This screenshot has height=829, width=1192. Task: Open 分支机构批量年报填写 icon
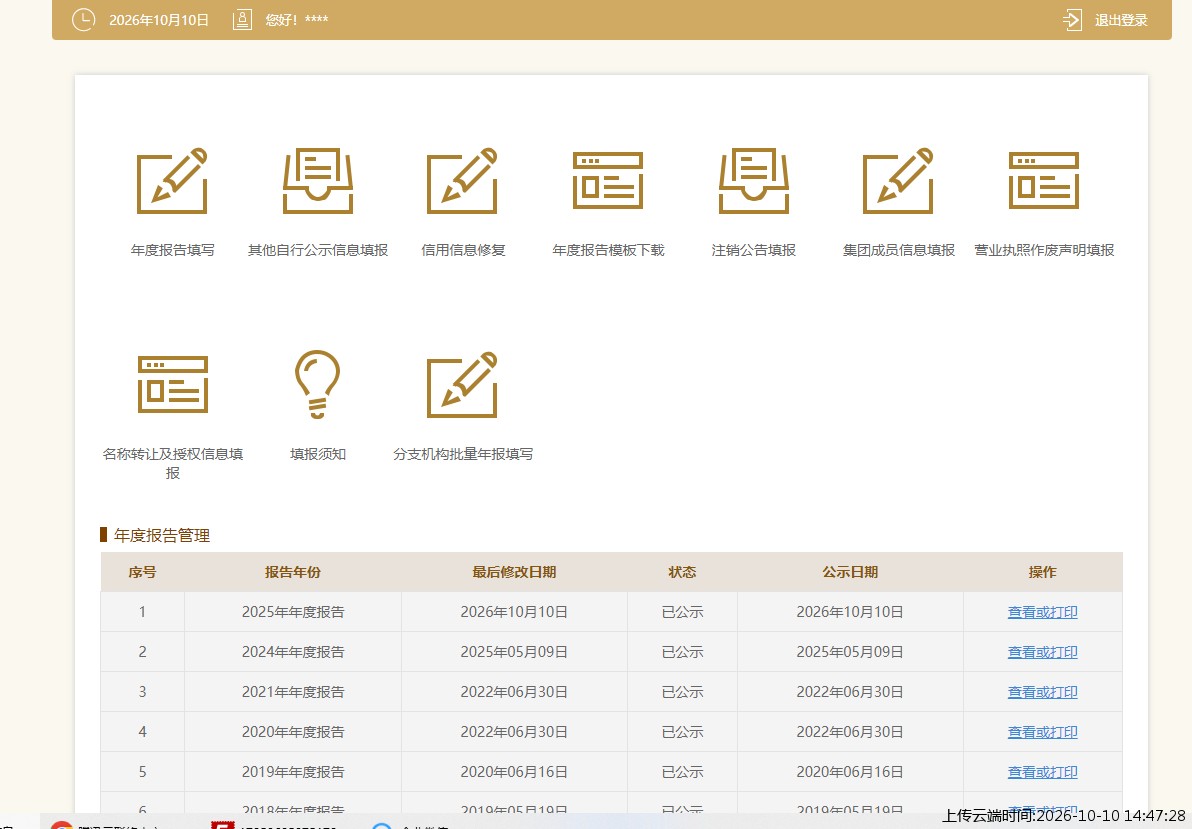click(x=462, y=385)
